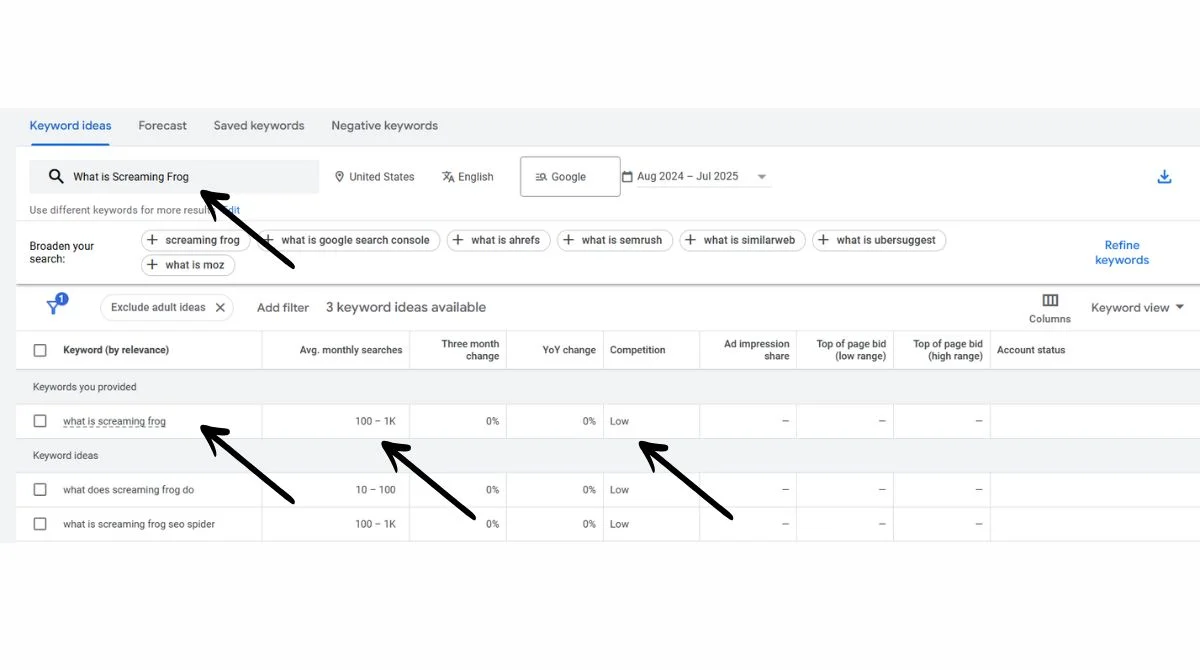Open the Columns icon
The image size is (1200, 670).
point(1050,300)
